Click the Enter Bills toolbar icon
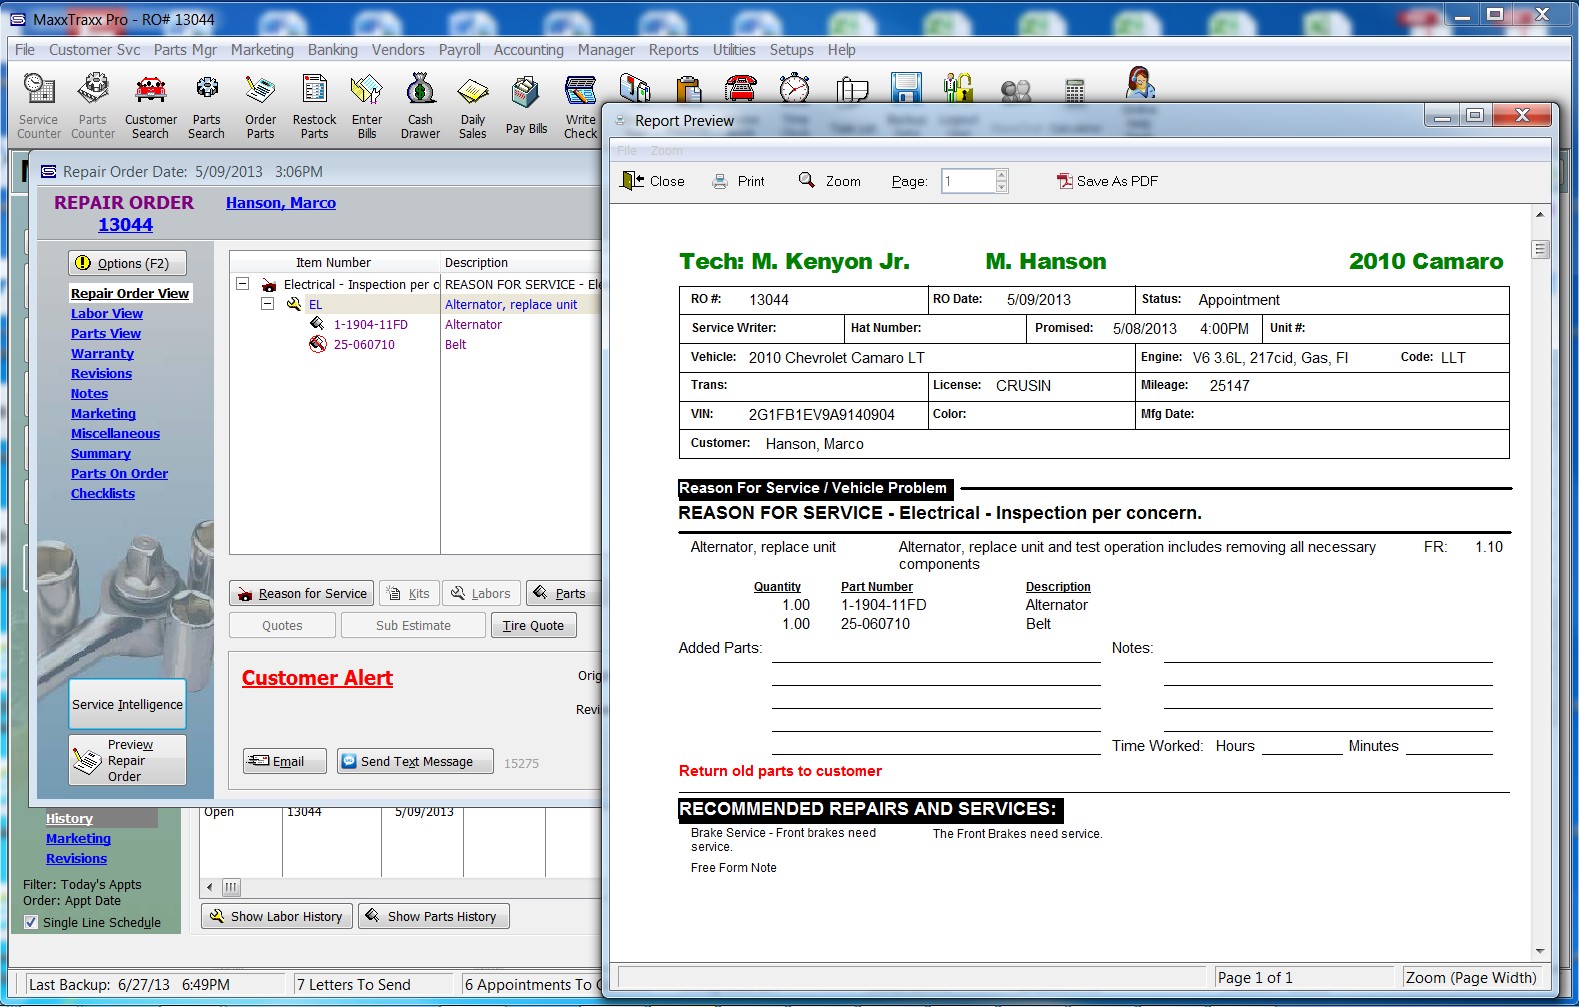1579x1007 pixels. pyautogui.click(x=367, y=106)
